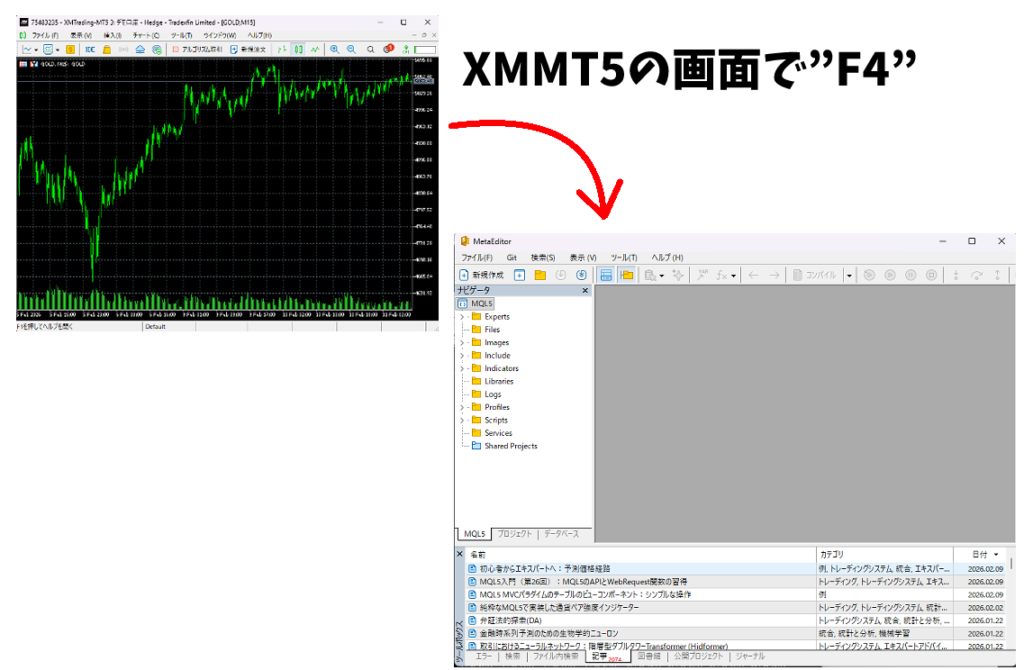Click zoom in magnifier in MT5 toolbar
This screenshot has height=670, width=1024.
click(335, 48)
